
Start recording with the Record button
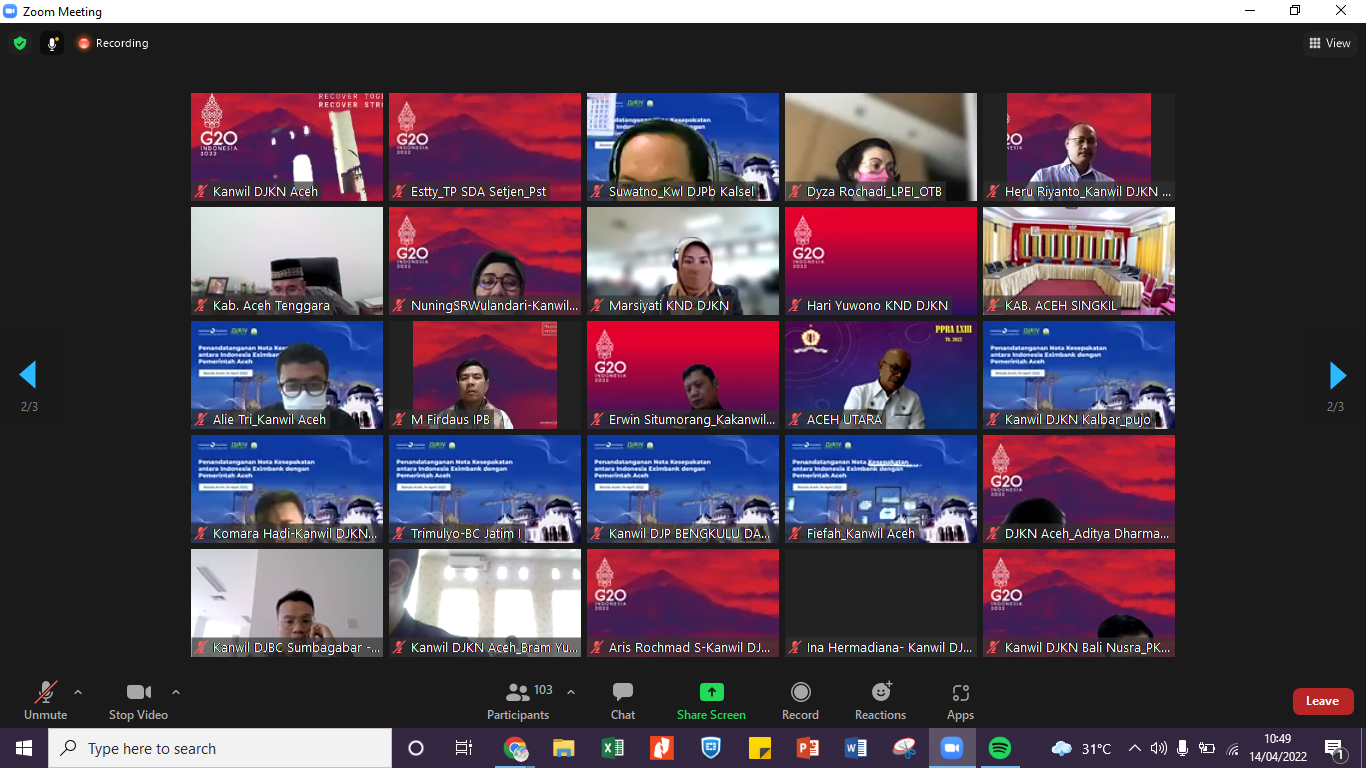(x=800, y=700)
